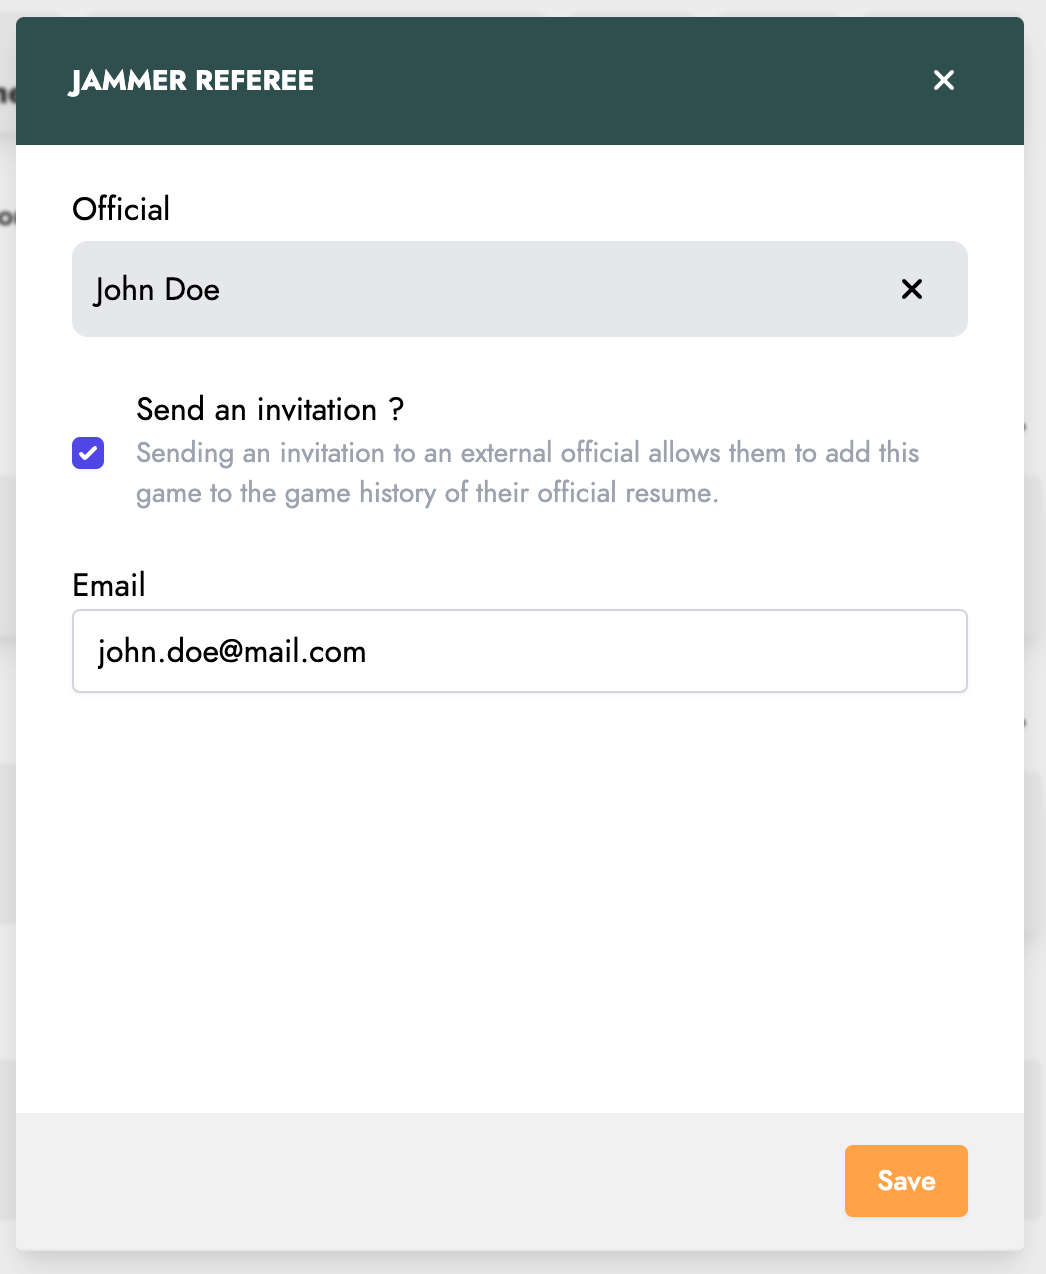Click the gray footer bar beside Save

(x=430, y=1181)
